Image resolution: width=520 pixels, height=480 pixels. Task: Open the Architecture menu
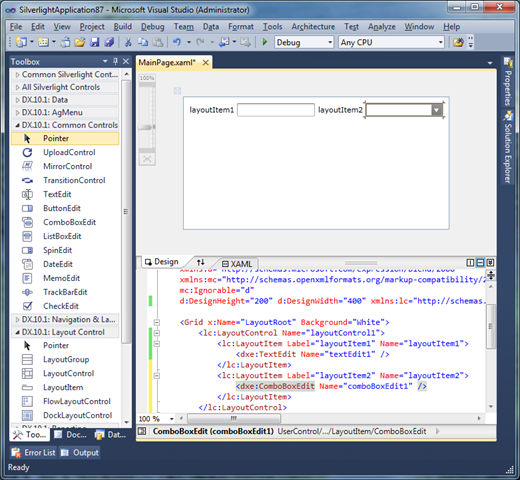pyautogui.click(x=313, y=27)
